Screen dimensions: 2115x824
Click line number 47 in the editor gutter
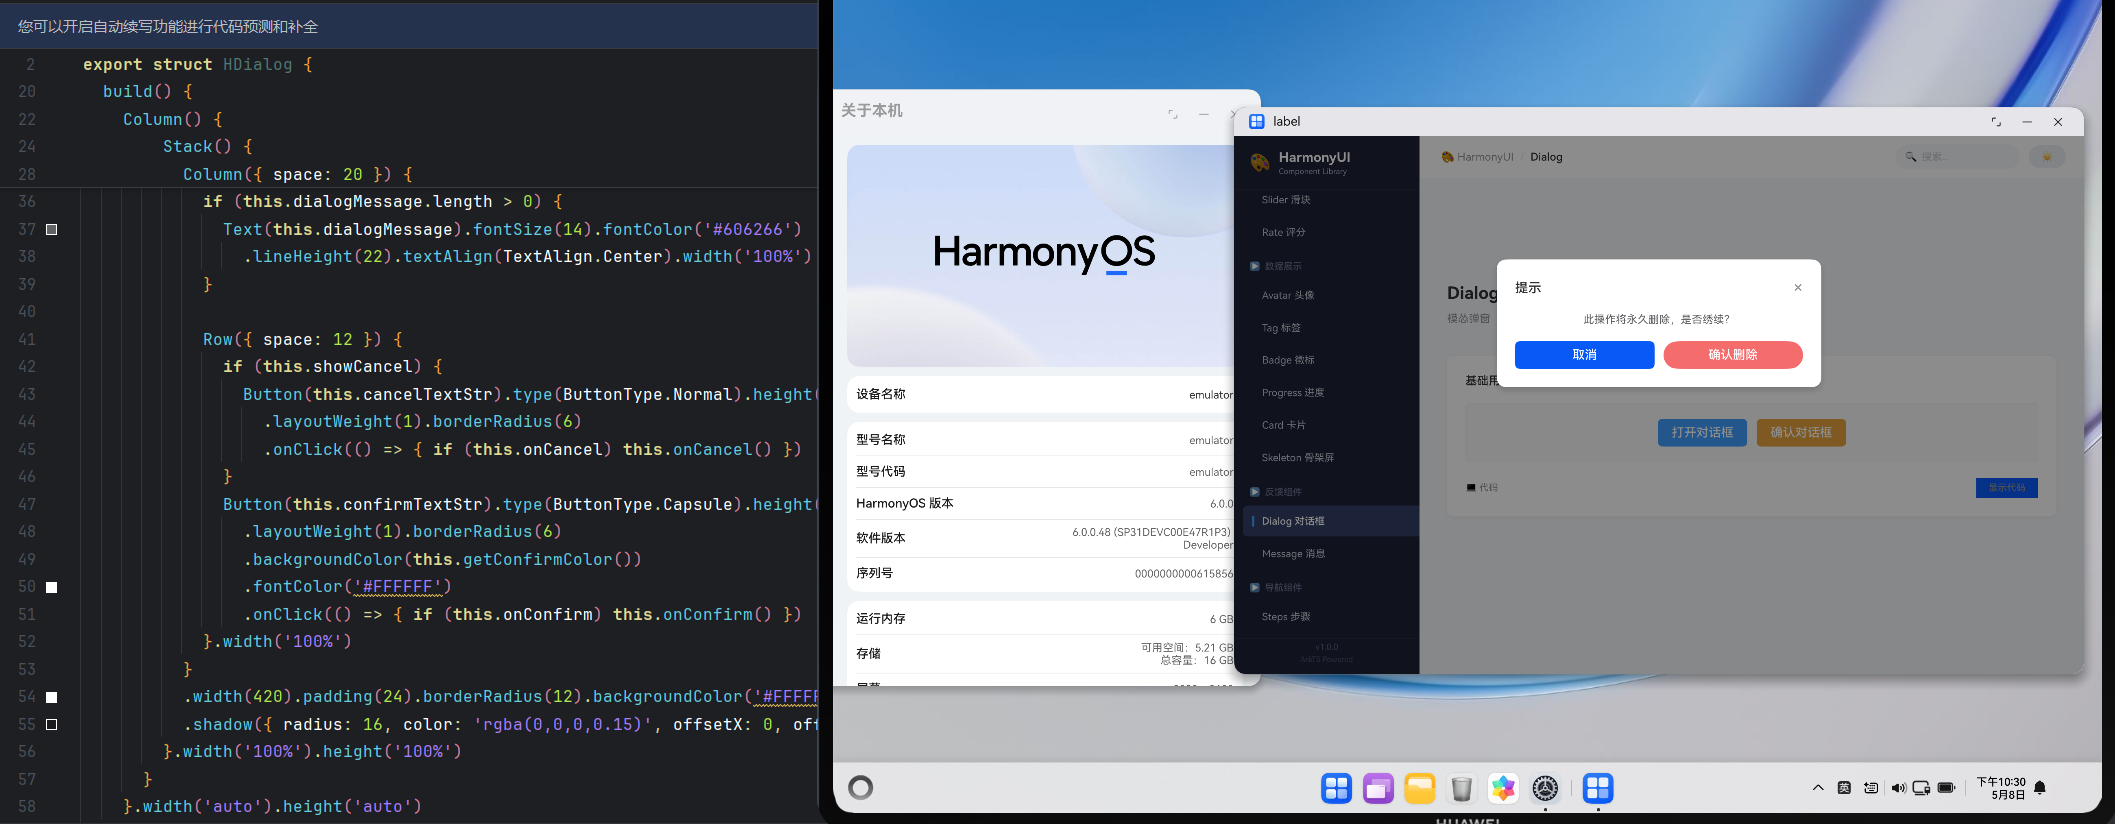(27, 505)
